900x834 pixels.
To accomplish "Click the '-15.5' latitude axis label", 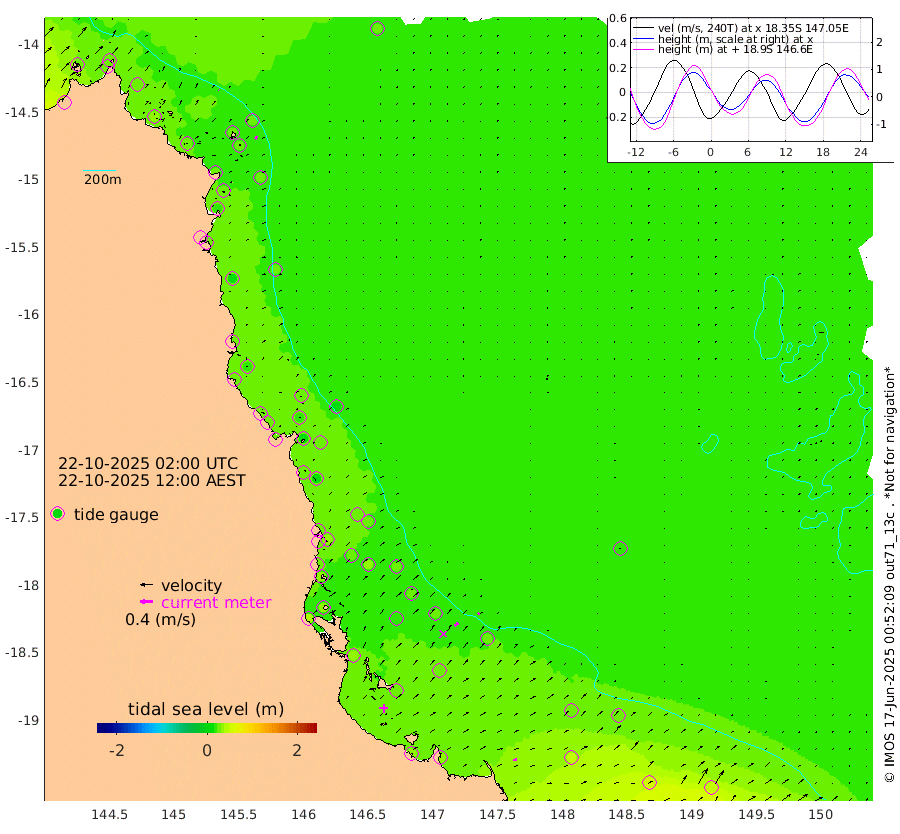I will click(x=22, y=247).
